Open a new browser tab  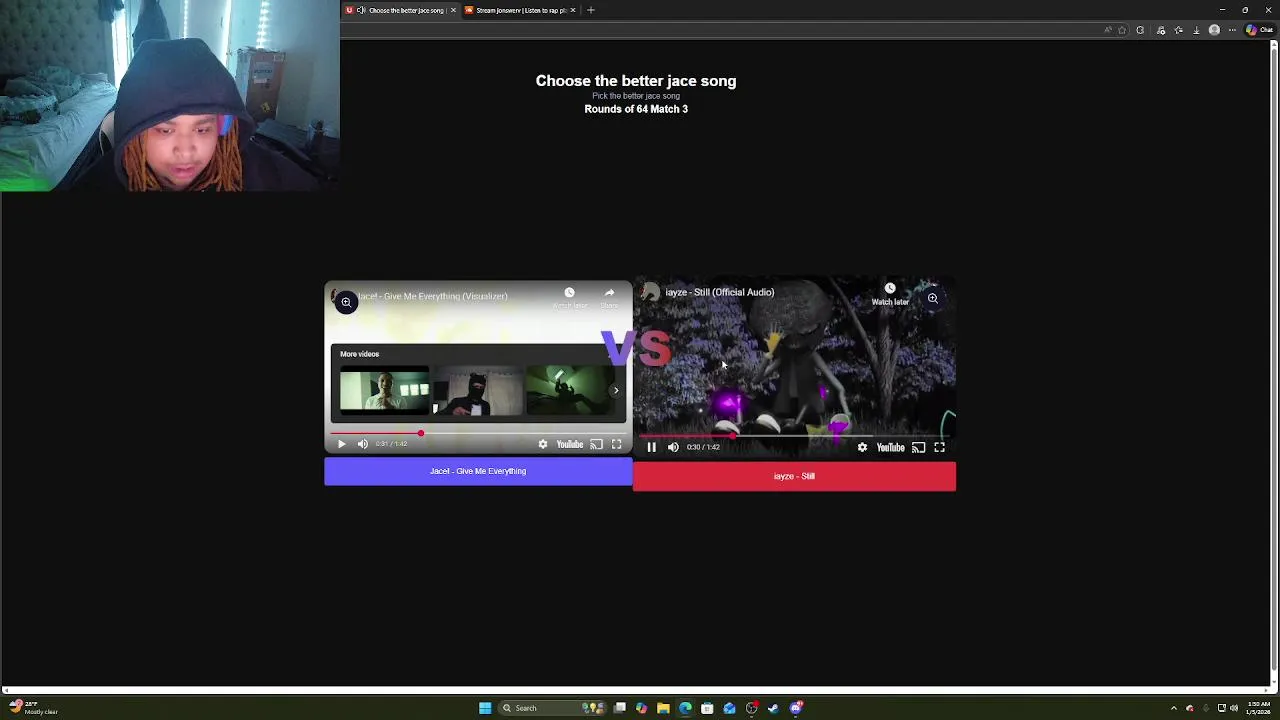591,10
